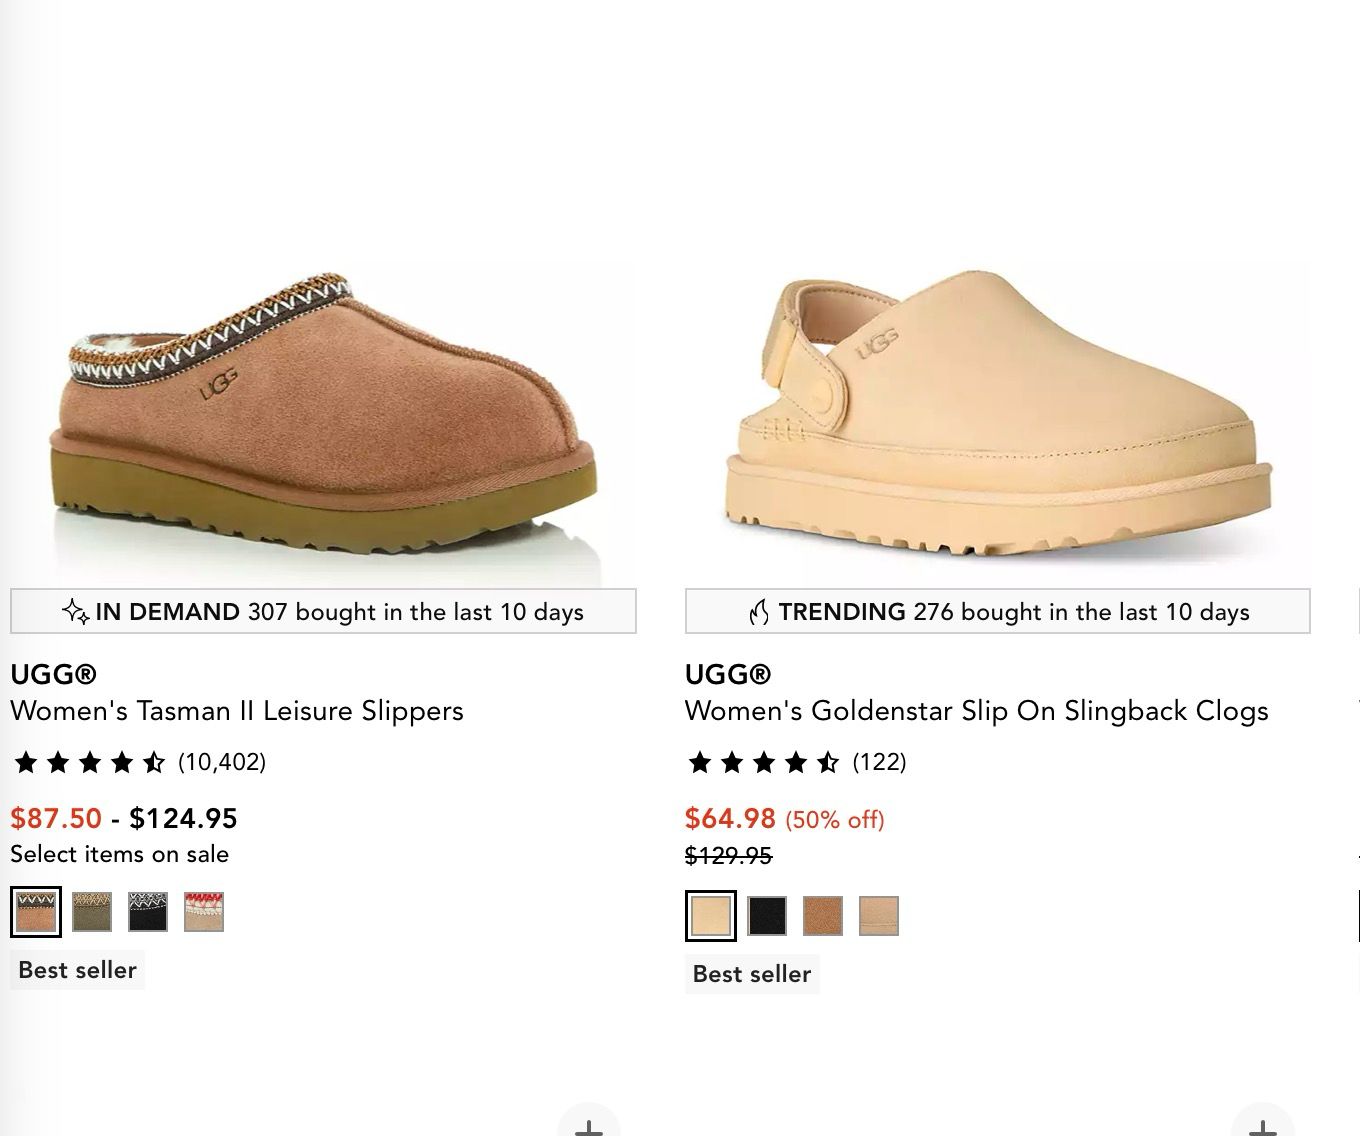Image resolution: width=1360 pixels, height=1136 pixels.
Task: Select the chestnut Tasman color swatch
Action: pyautogui.click(x=36, y=912)
